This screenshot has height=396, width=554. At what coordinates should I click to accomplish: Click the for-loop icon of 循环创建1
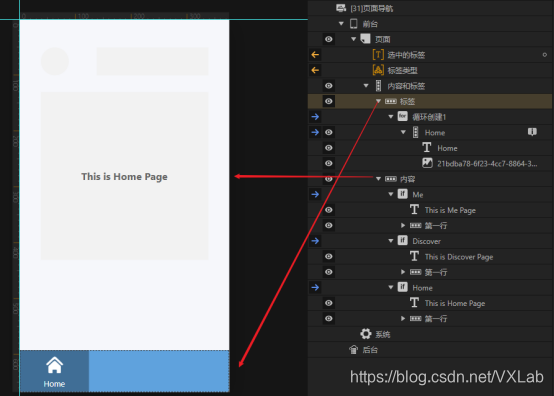coord(402,116)
